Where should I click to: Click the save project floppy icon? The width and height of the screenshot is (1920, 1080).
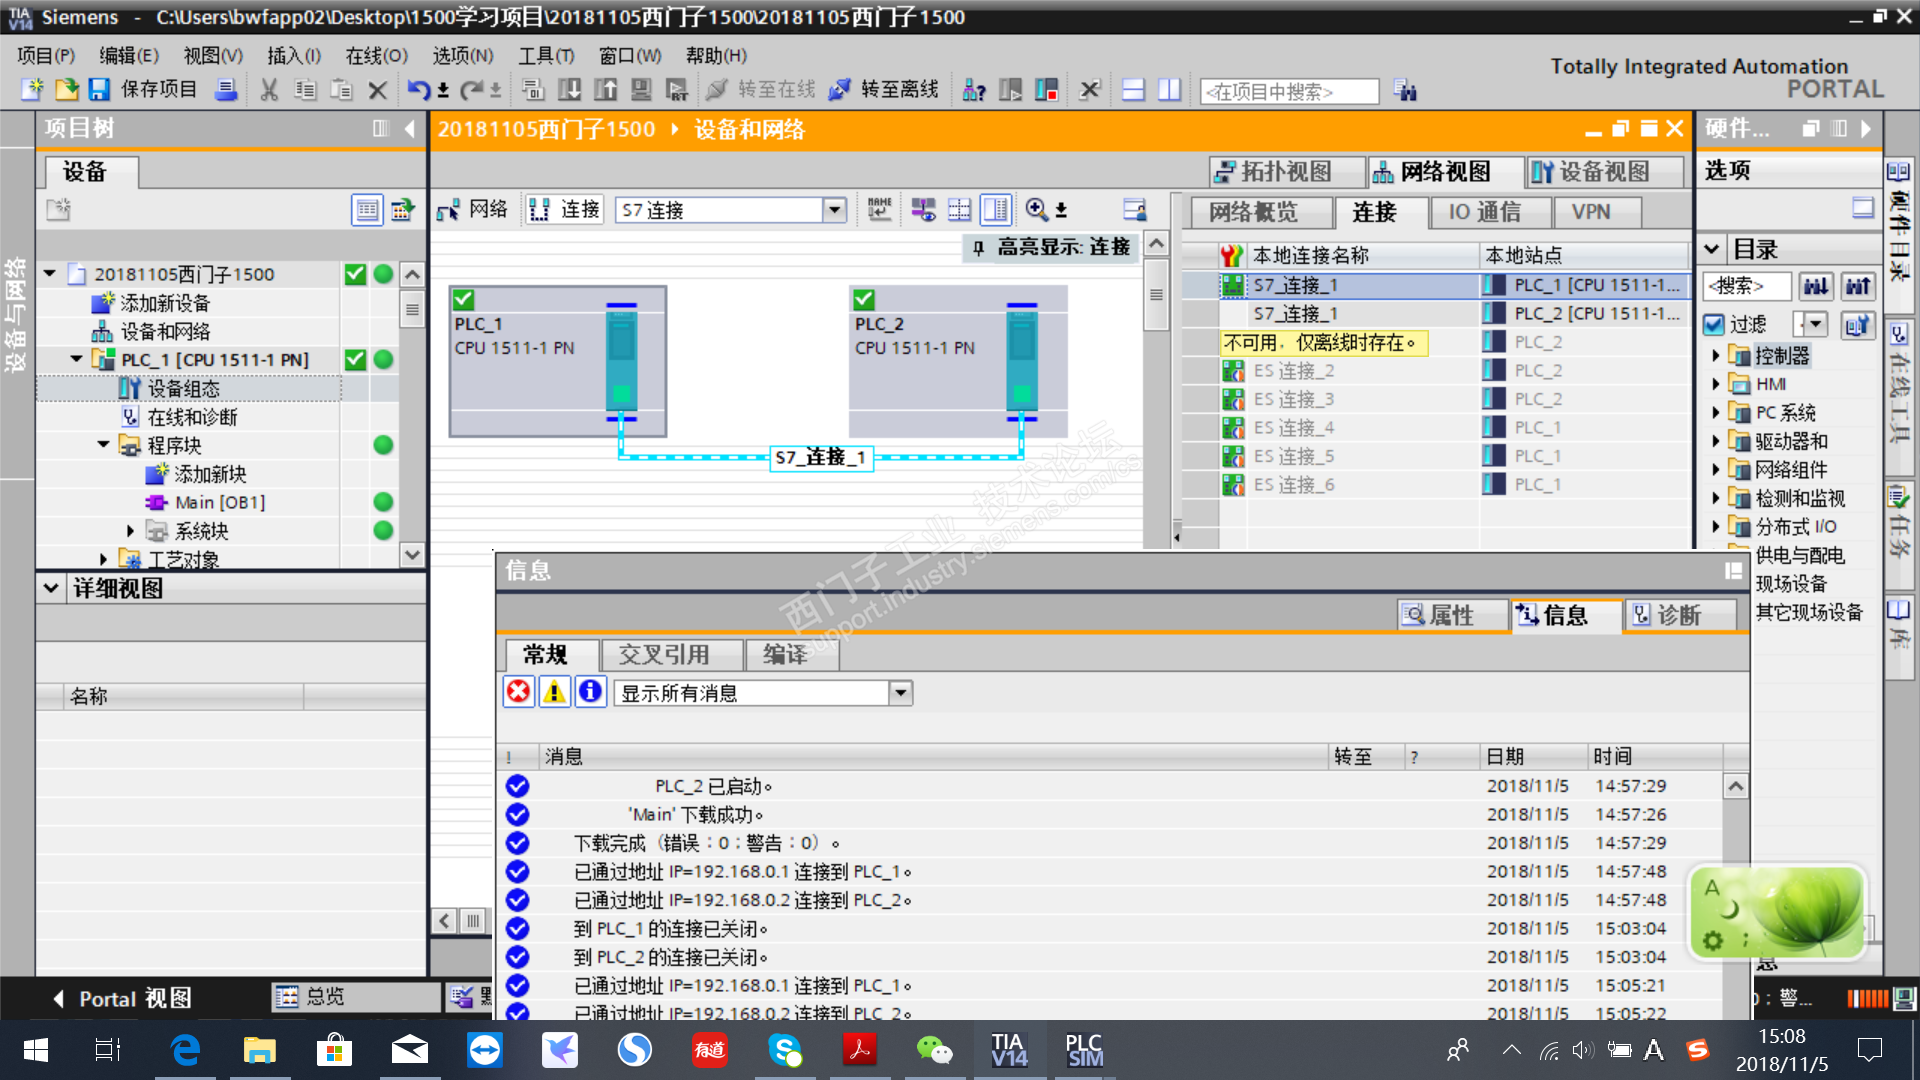tap(98, 90)
